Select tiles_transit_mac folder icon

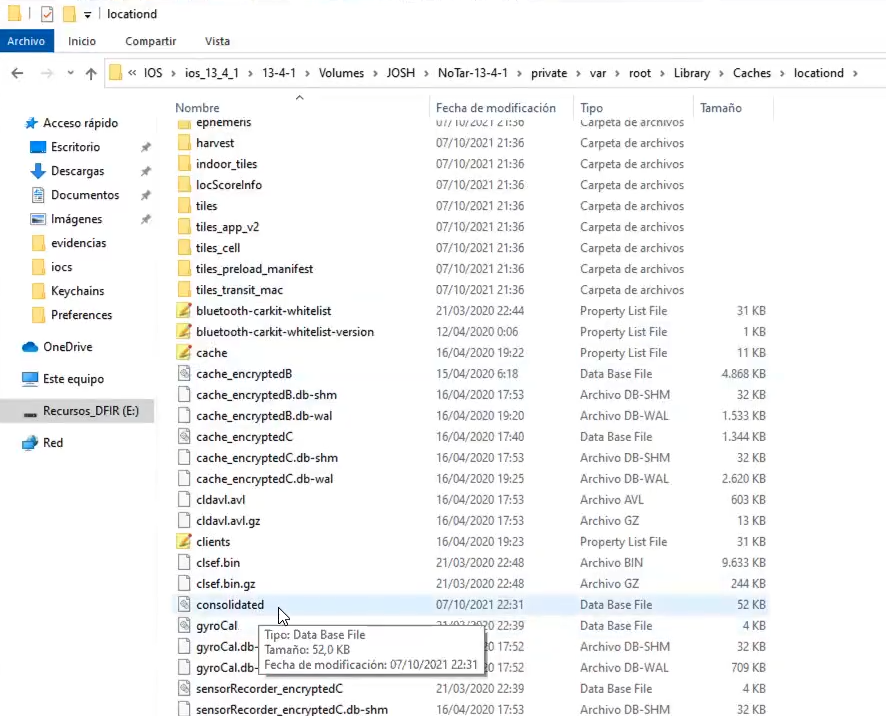coord(184,289)
